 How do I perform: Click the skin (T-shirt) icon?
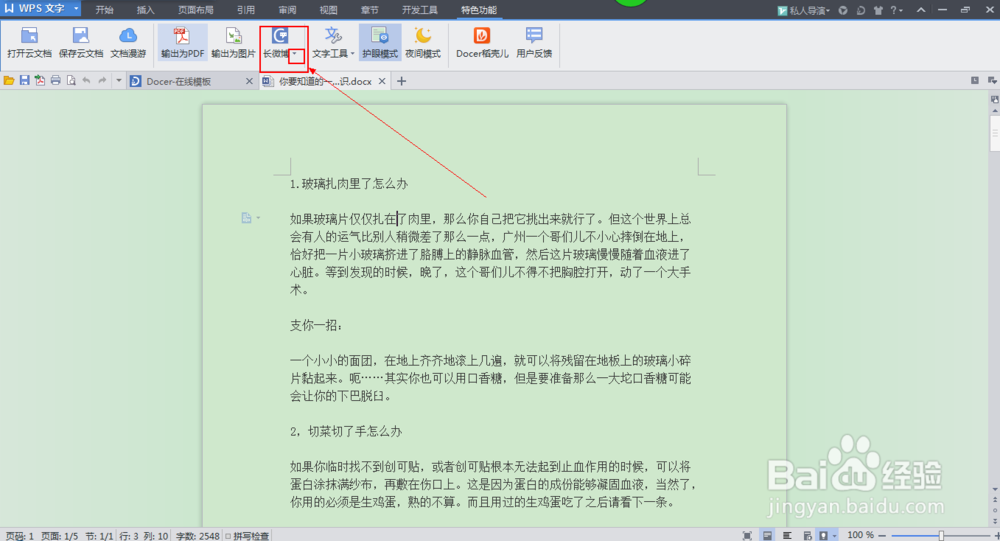pos(878,10)
